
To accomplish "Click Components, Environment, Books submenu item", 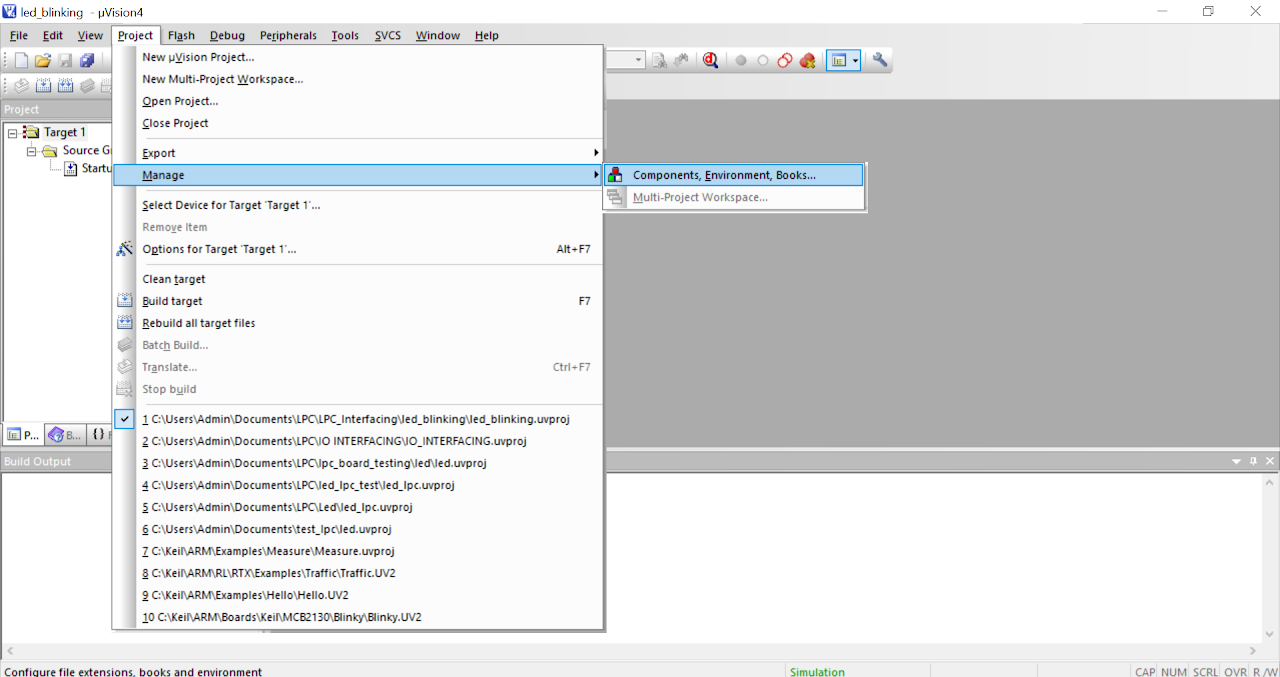I will pos(734,175).
